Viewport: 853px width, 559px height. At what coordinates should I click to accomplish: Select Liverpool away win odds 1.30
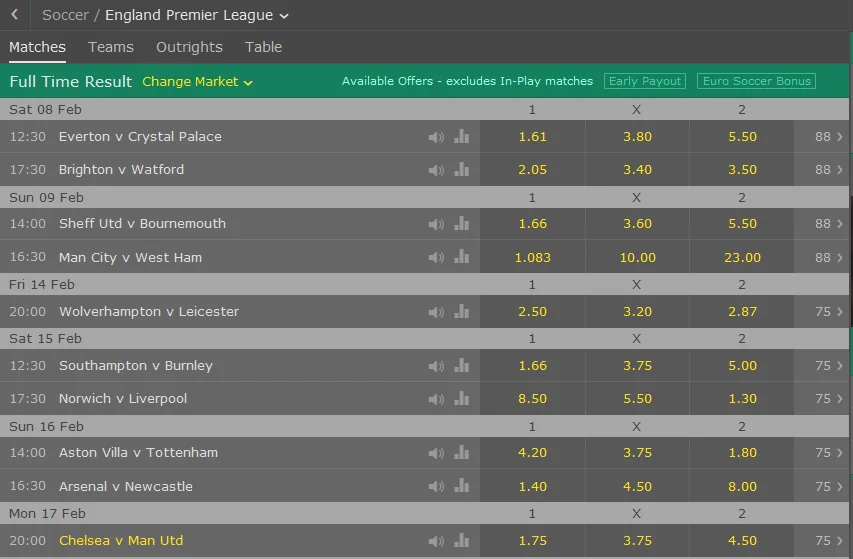point(741,399)
